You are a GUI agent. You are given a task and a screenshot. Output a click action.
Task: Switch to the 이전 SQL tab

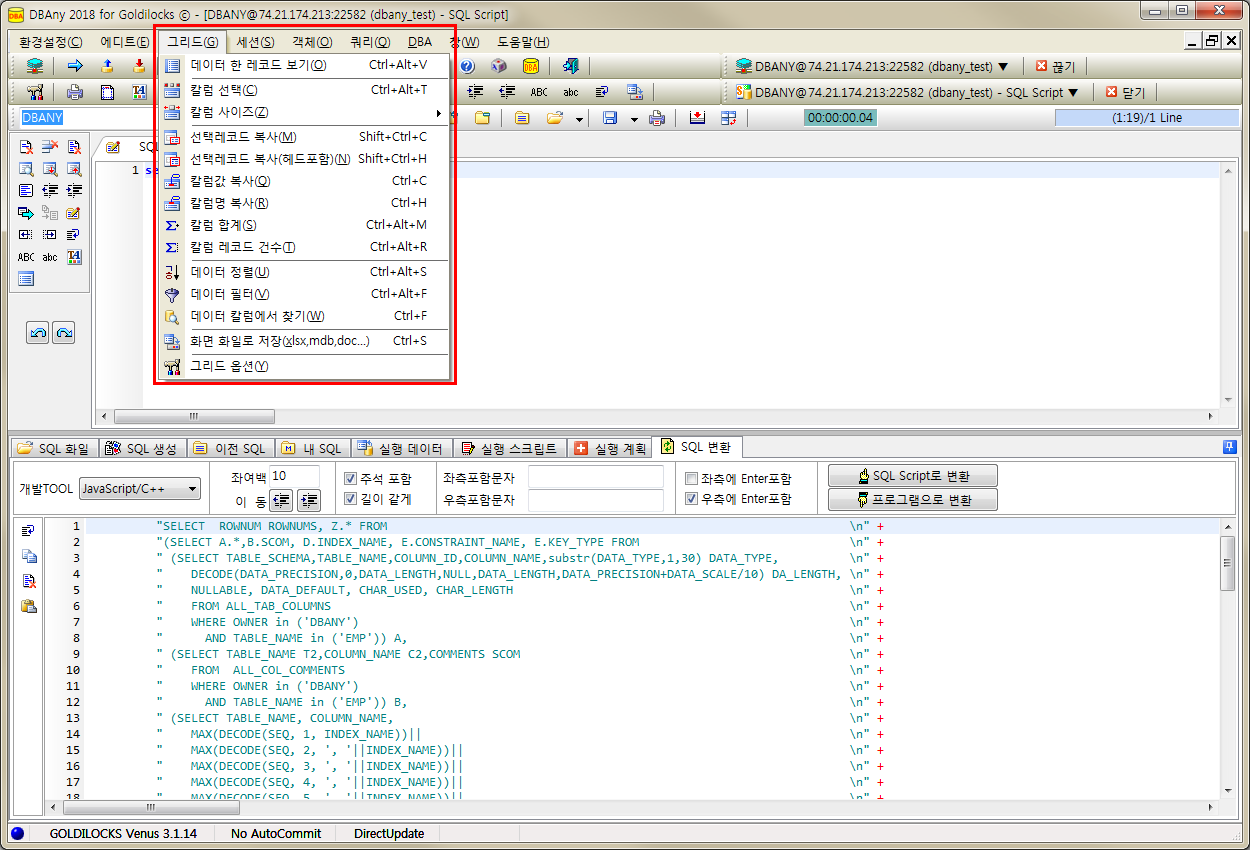pyautogui.click(x=229, y=448)
